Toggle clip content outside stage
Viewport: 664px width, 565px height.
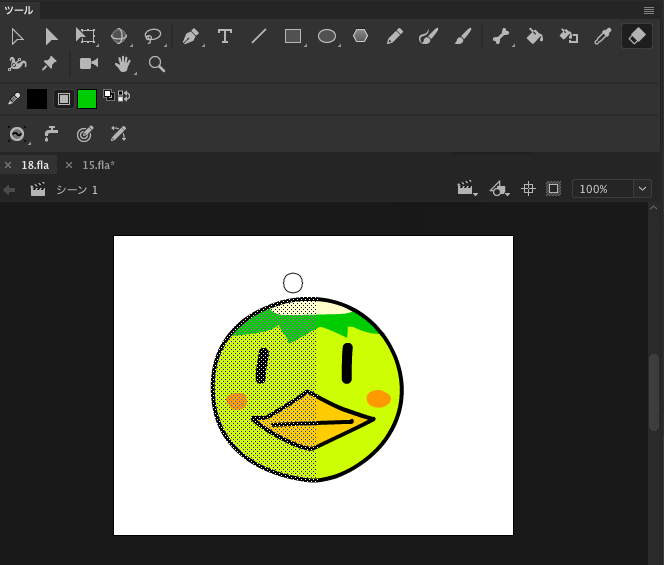pos(553,188)
